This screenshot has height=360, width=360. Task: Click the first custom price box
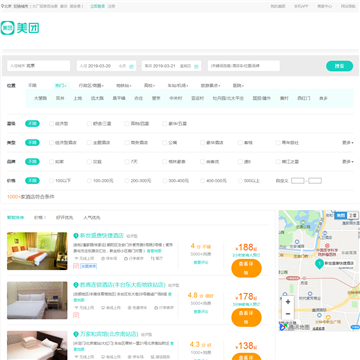pyautogui.click(x=298, y=181)
